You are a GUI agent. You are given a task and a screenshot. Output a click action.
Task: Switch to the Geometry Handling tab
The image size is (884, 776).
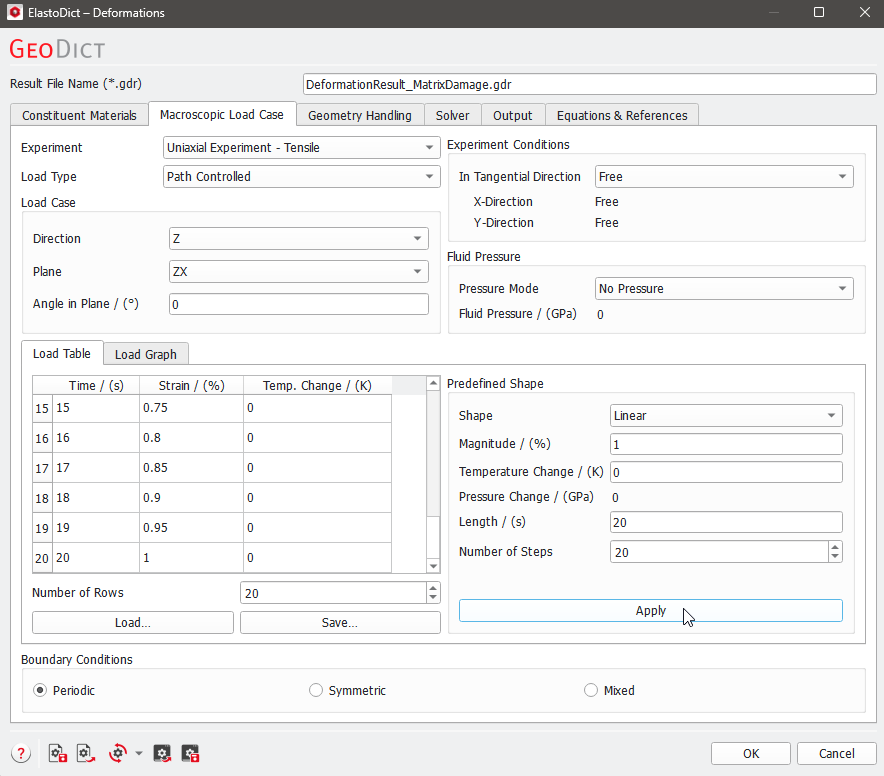click(x=359, y=115)
